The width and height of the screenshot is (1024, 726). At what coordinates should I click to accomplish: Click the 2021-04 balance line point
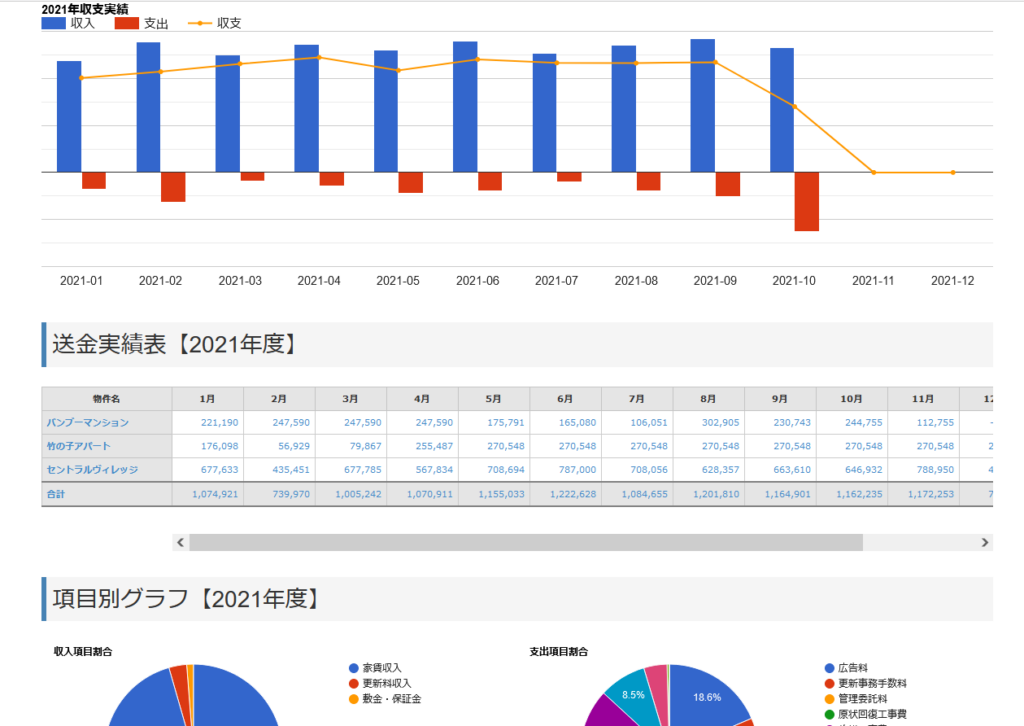(319, 57)
